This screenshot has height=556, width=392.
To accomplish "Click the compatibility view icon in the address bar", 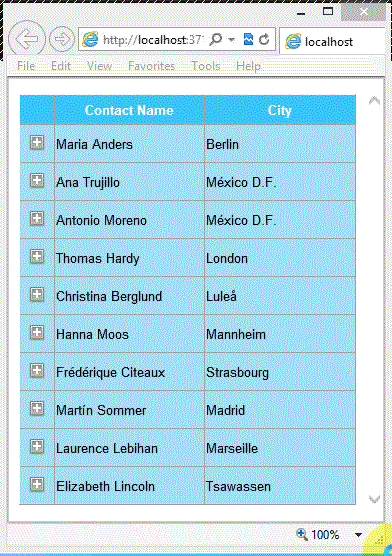I will pos(249,39).
